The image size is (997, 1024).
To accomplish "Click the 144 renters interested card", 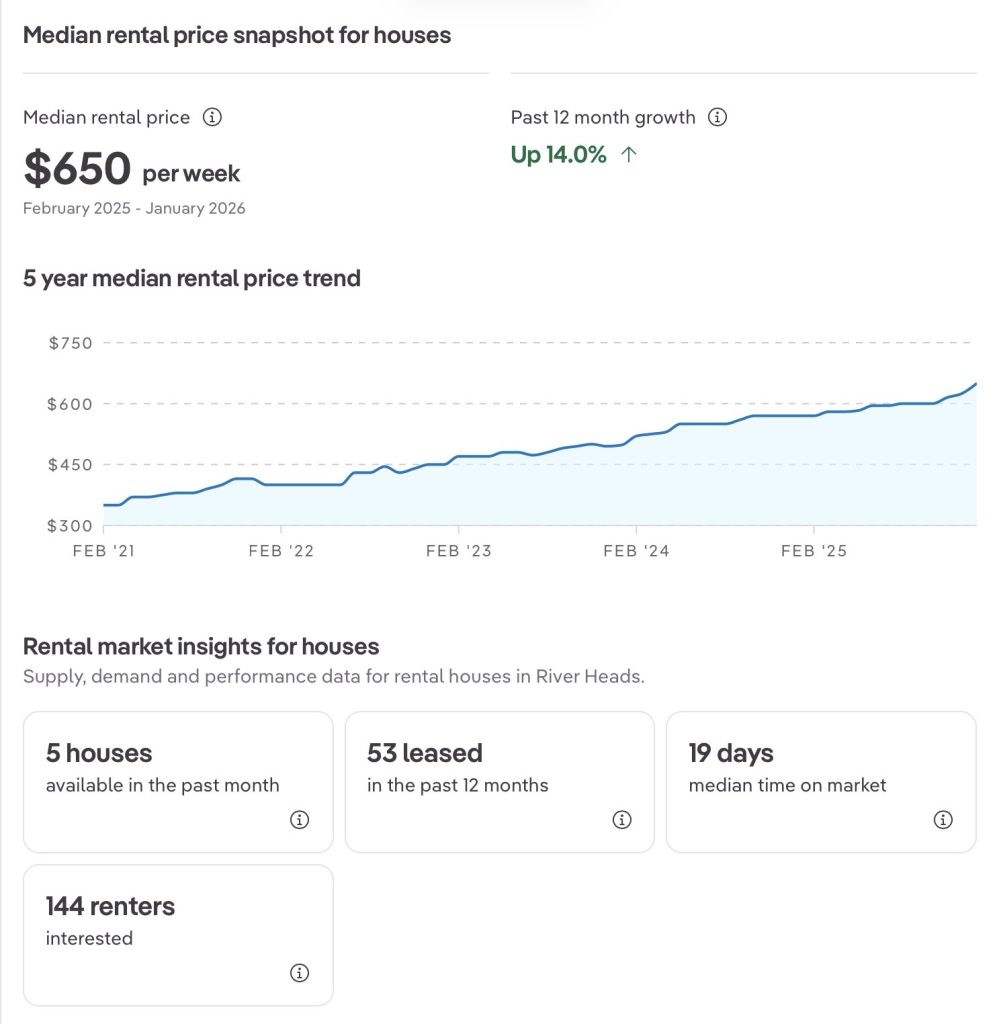I will click(178, 934).
